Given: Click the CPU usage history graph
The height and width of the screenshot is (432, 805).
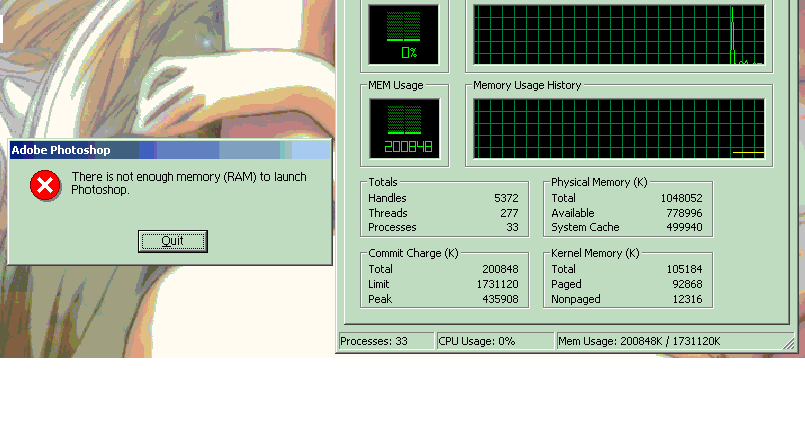Looking at the screenshot, I should tap(619, 35).
